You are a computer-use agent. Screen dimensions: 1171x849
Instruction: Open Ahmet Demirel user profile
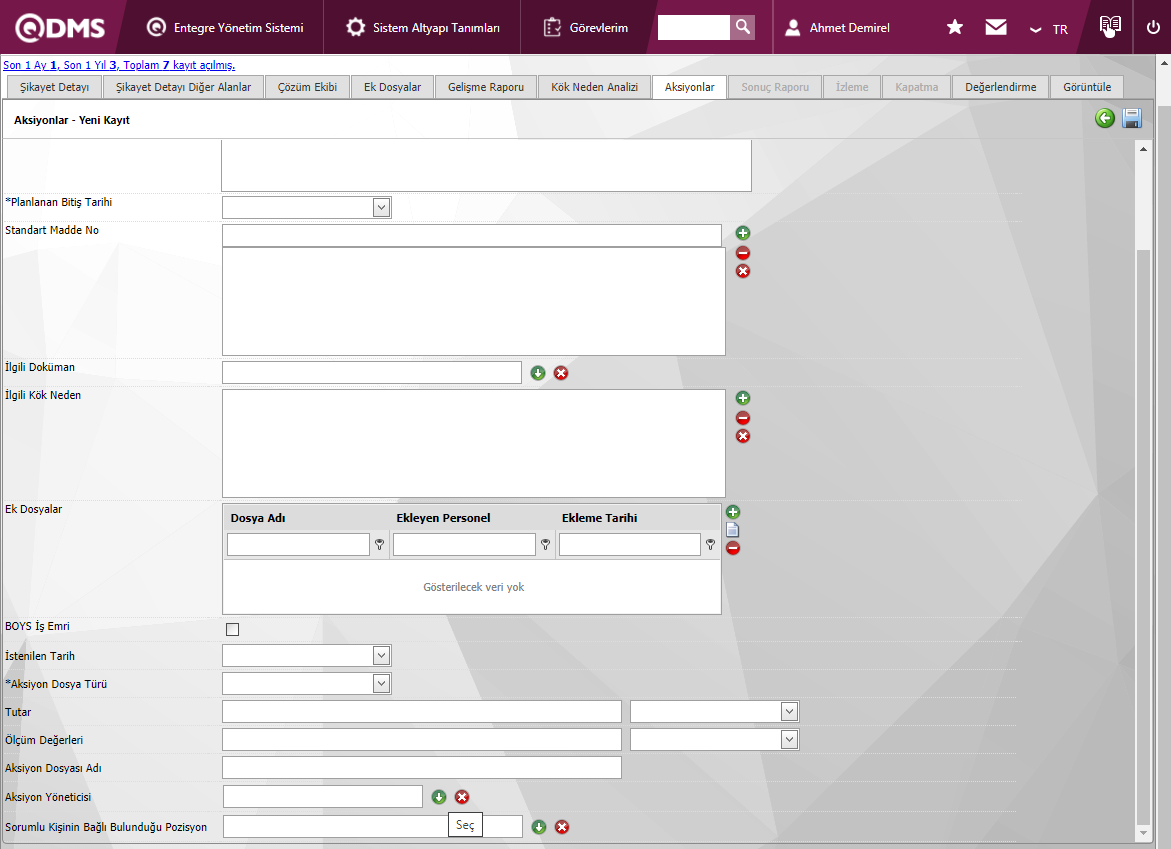point(838,28)
